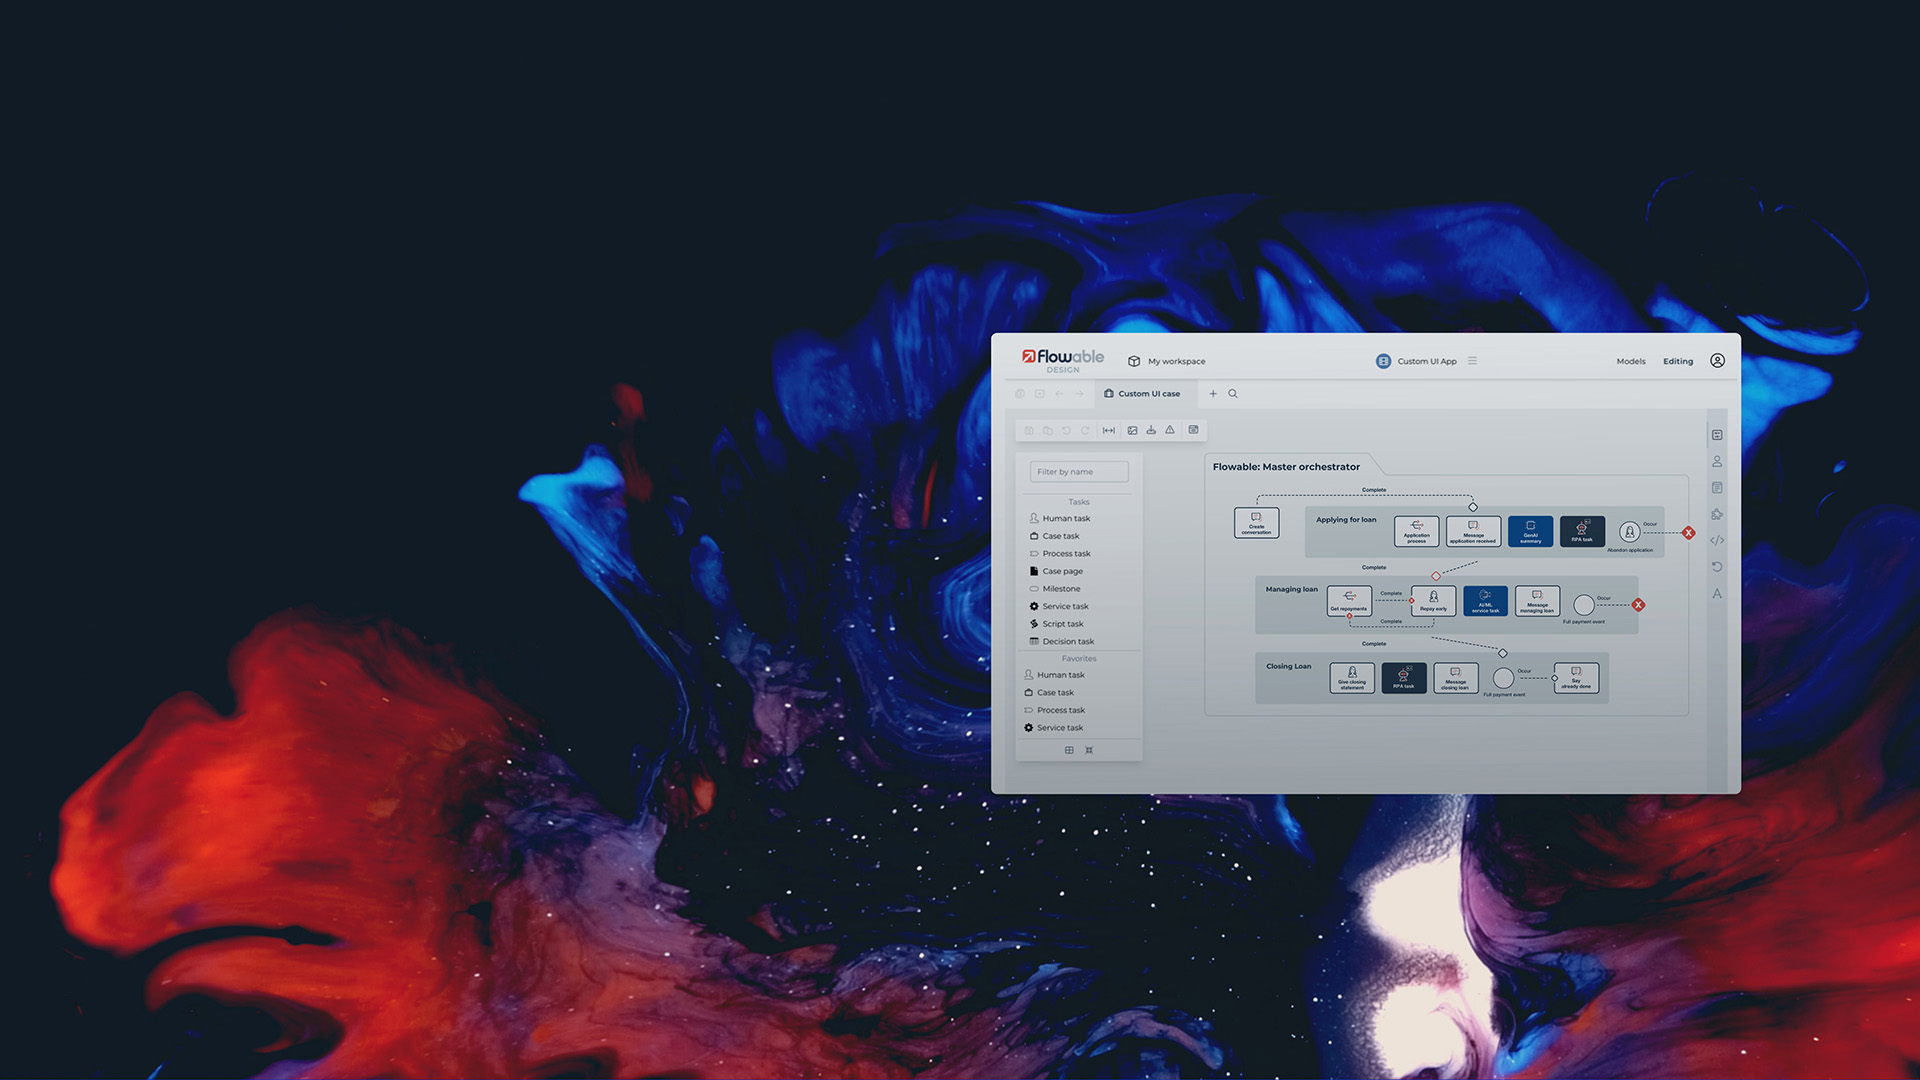Select Process task under Tasks
Image resolution: width=1920 pixels, height=1080 pixels.
[1060, 554]
